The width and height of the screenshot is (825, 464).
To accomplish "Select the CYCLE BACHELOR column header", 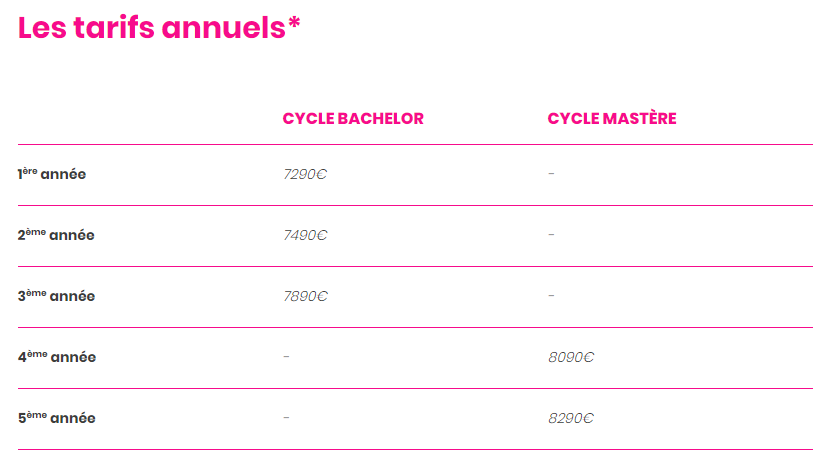I will (353, 118).
